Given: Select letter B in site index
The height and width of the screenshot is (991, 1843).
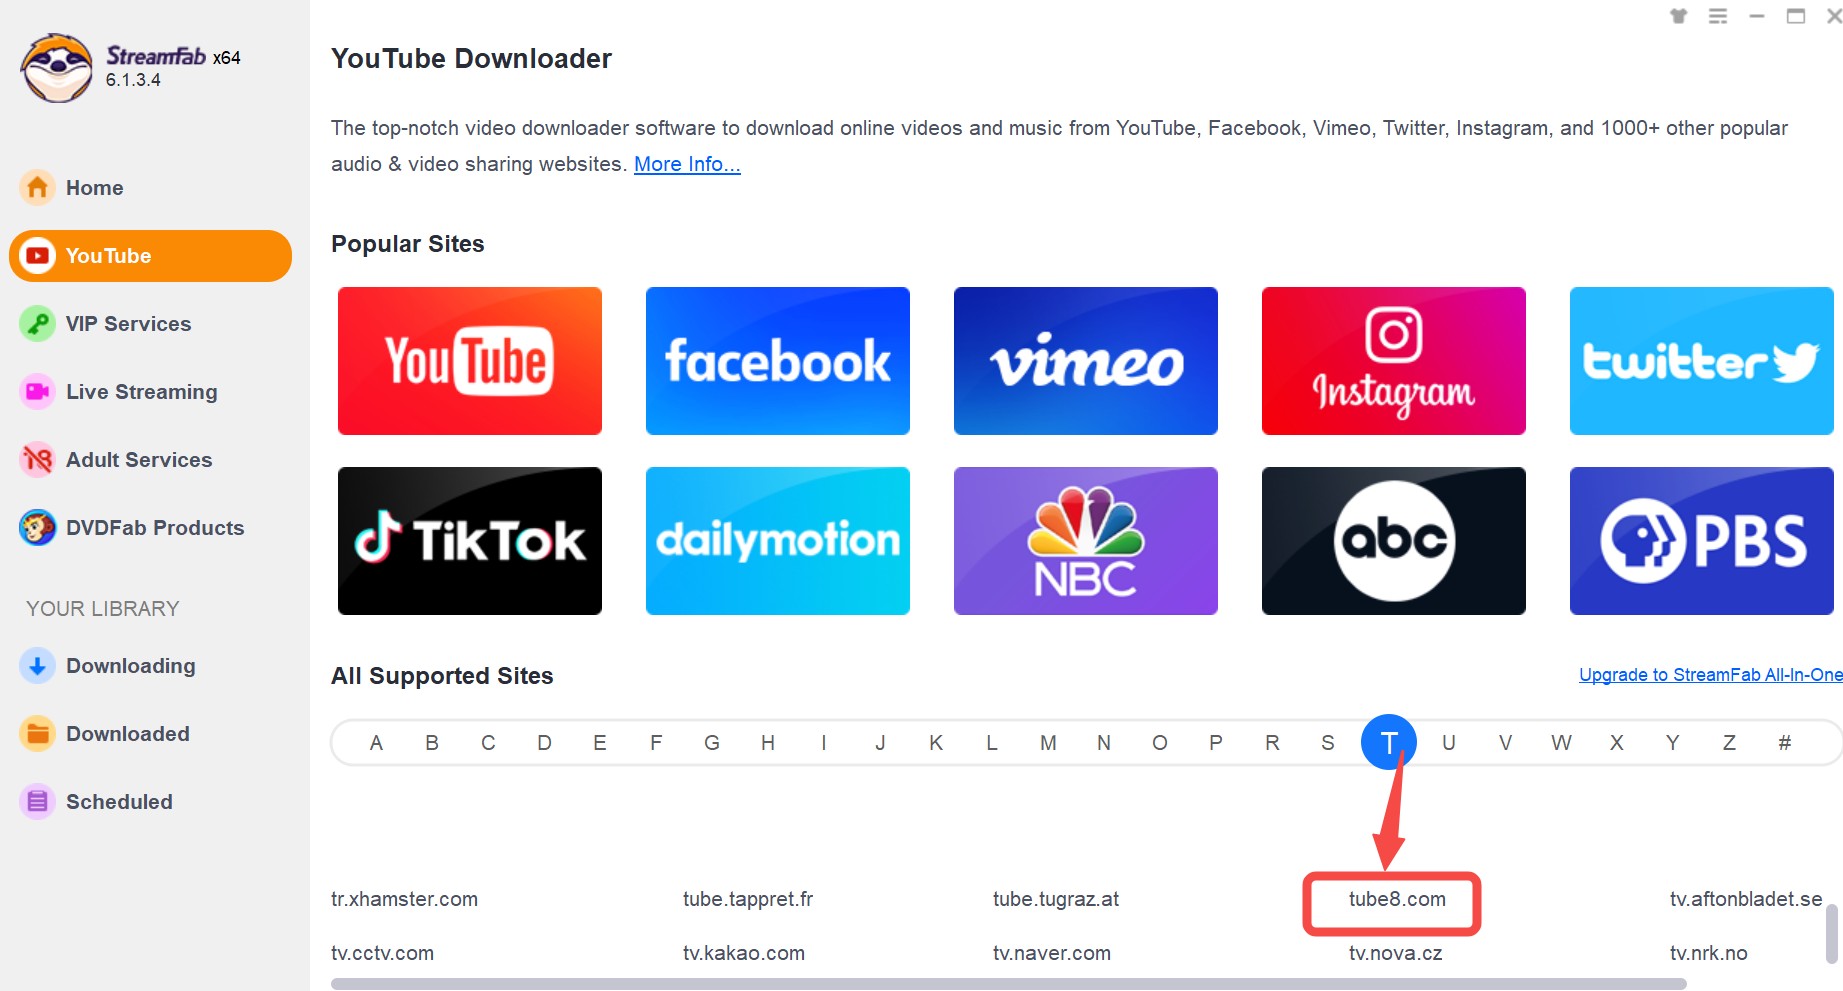Looking at the screenshot, I should (432, 743).
